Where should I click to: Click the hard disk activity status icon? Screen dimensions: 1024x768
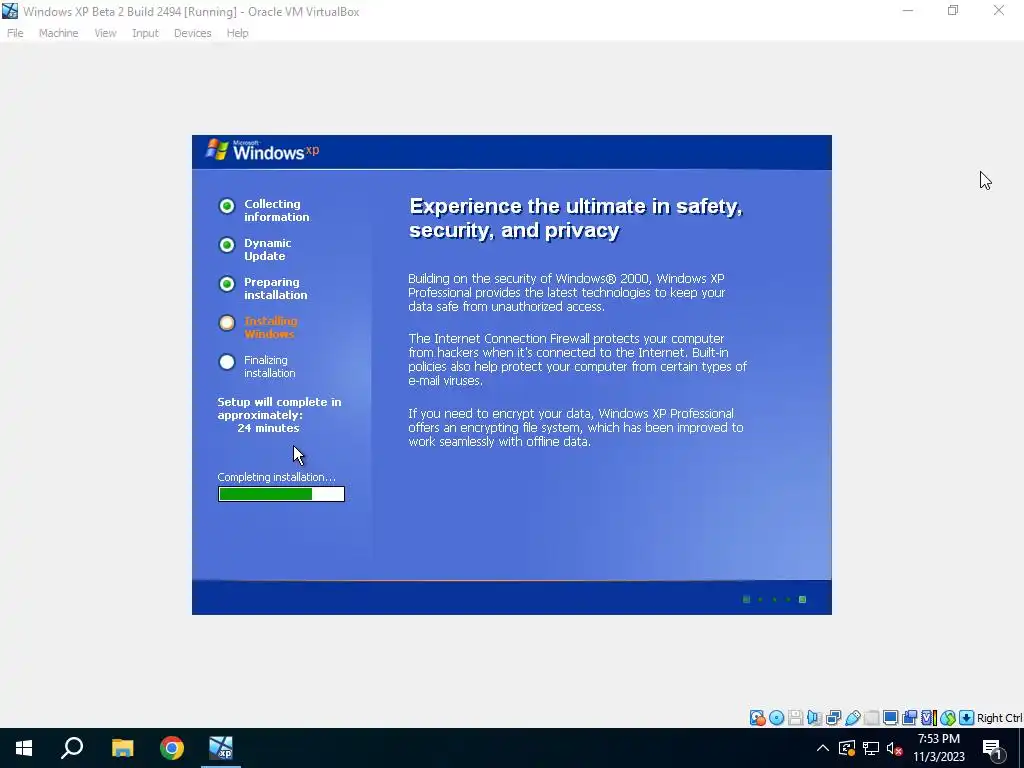click(x=758, y=718)
